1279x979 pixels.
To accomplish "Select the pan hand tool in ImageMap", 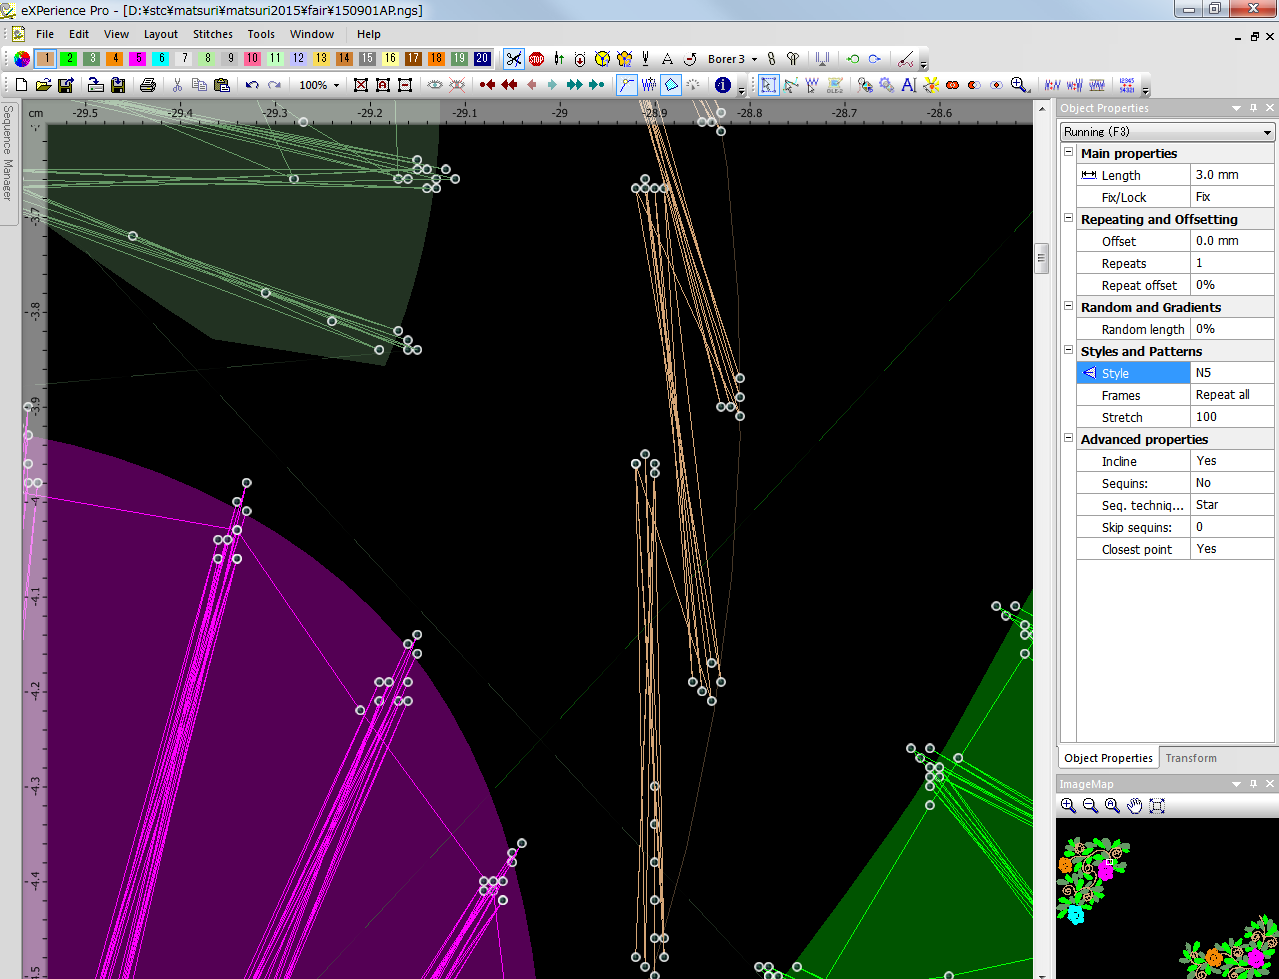I will (x=1135, y=805).
